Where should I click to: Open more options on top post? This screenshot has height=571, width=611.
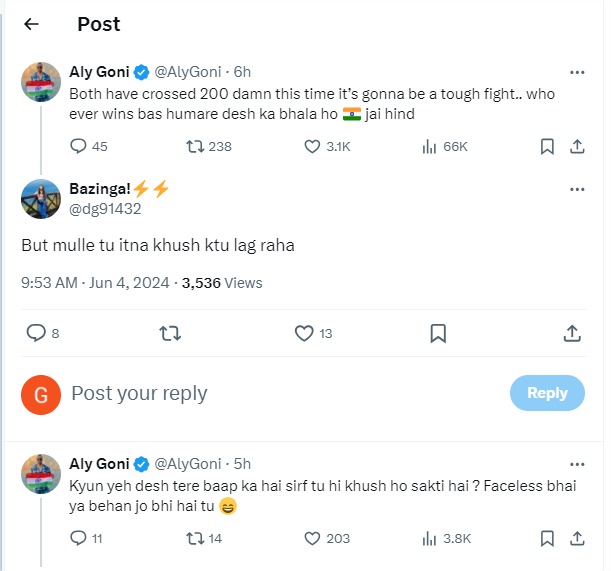point(576,73)
